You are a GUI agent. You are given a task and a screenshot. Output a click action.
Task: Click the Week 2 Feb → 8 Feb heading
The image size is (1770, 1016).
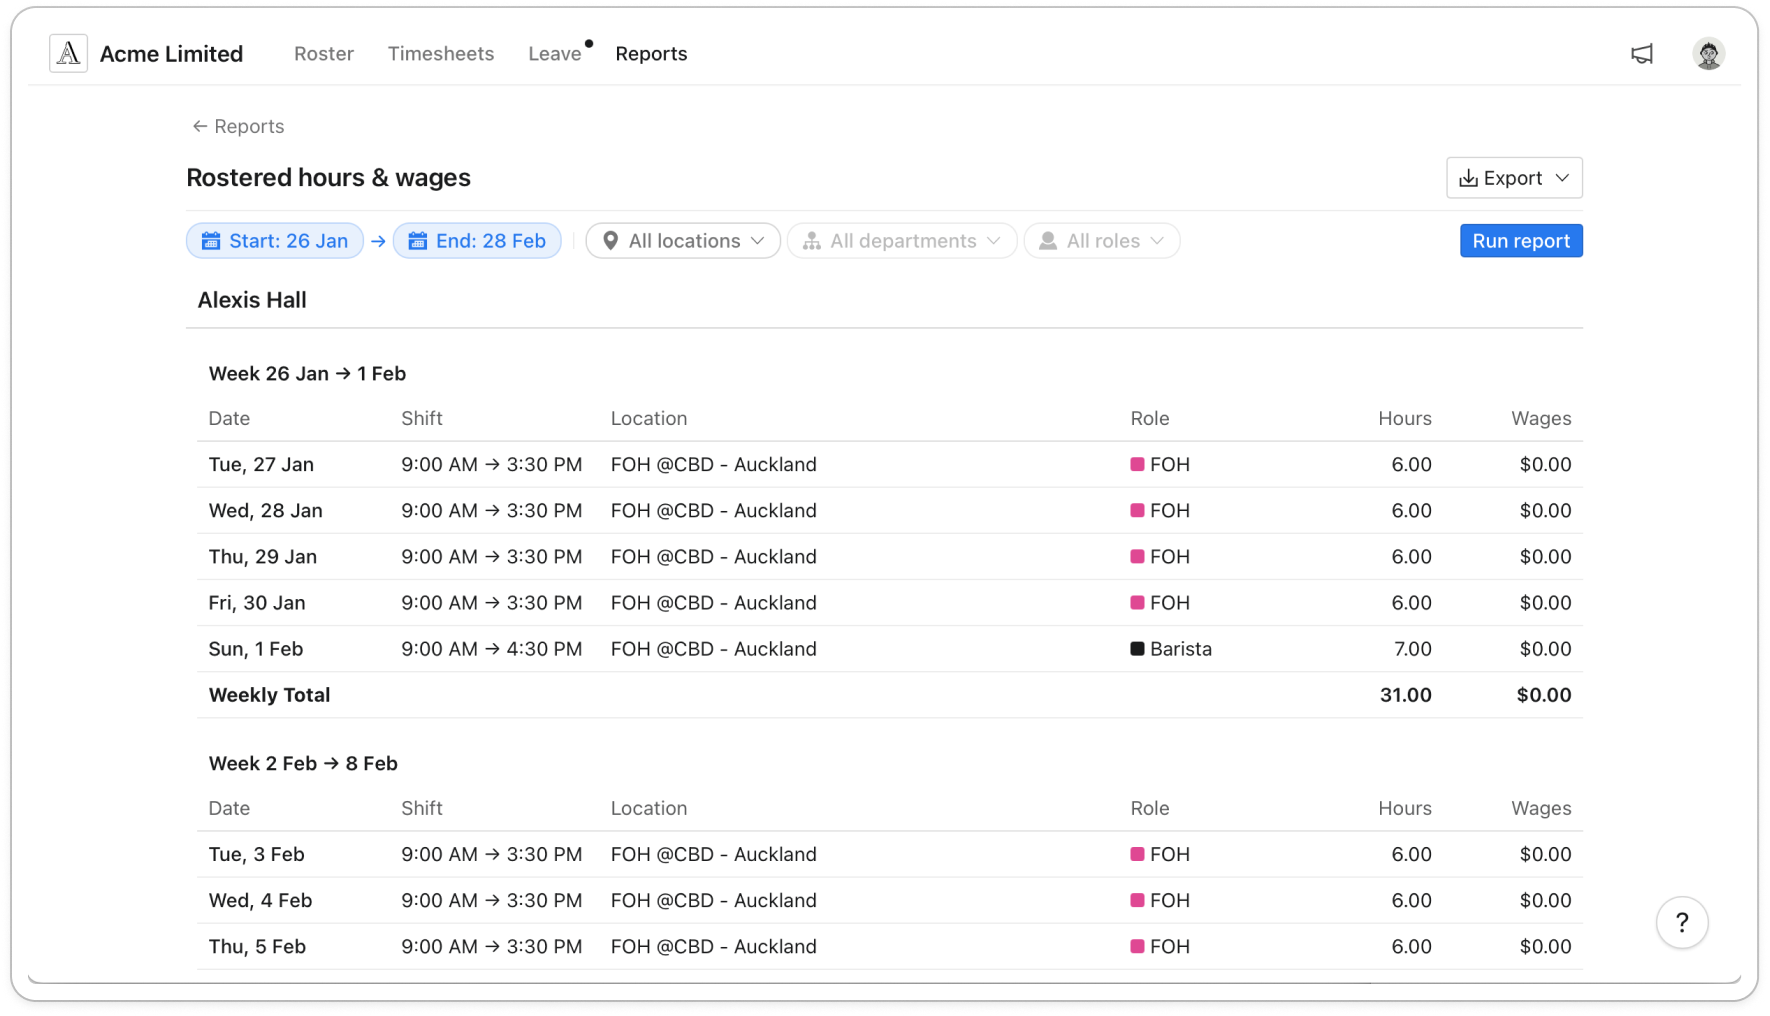(303, 763)
